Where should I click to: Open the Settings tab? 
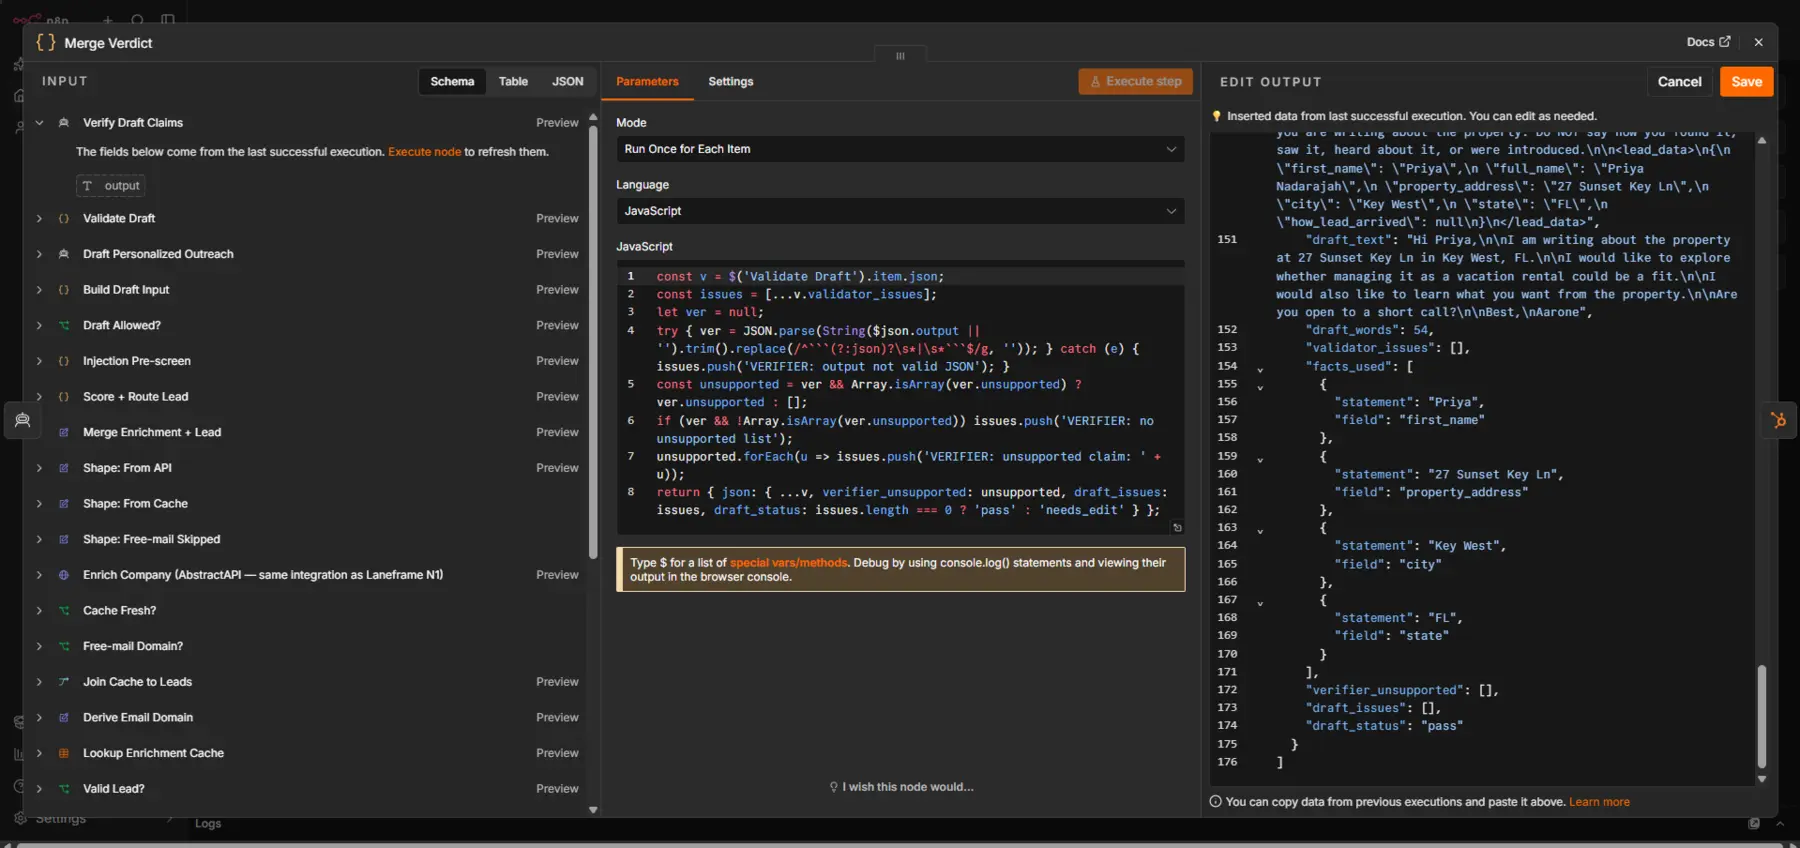click(x=731, y=82)
